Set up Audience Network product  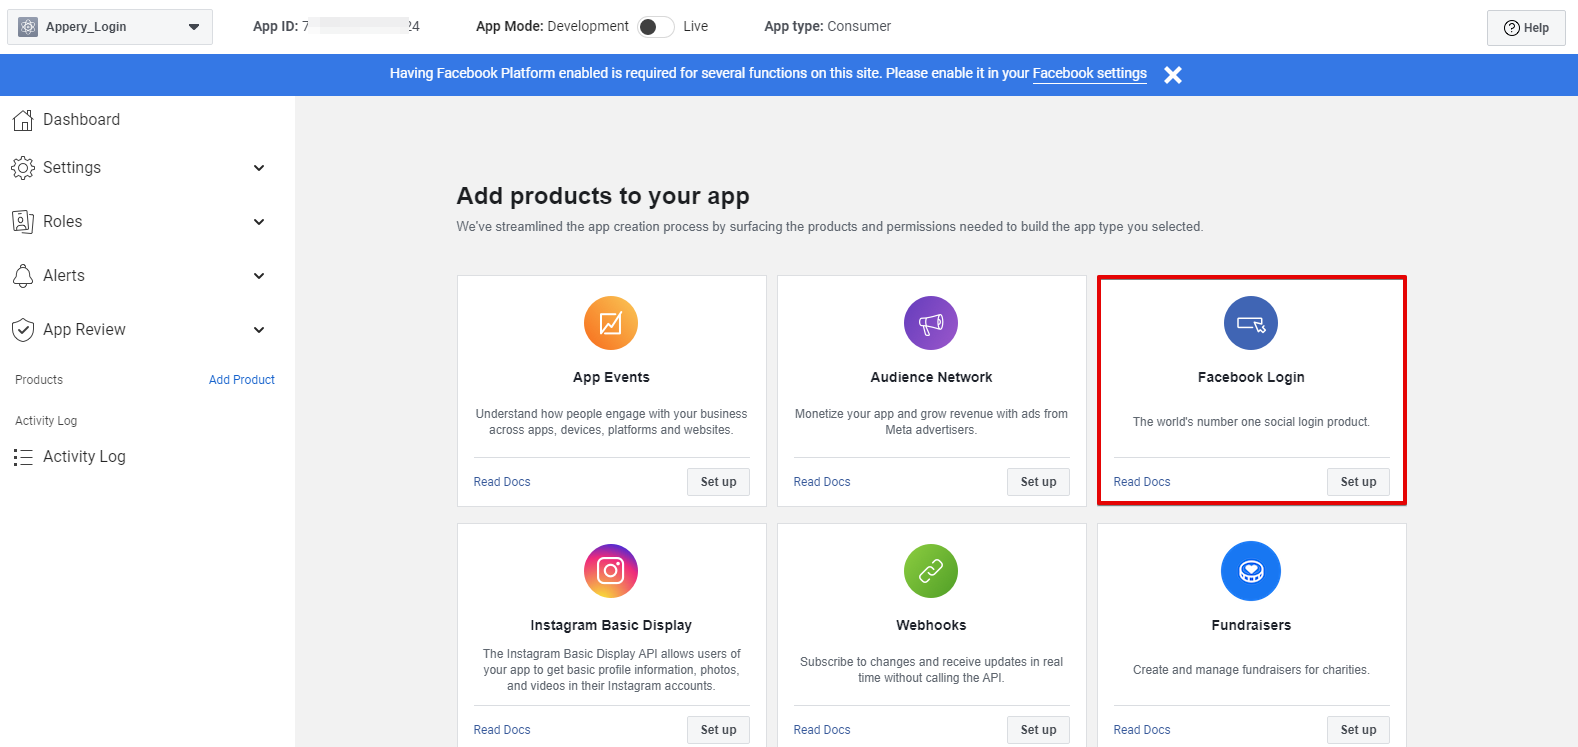[1038, 482]
